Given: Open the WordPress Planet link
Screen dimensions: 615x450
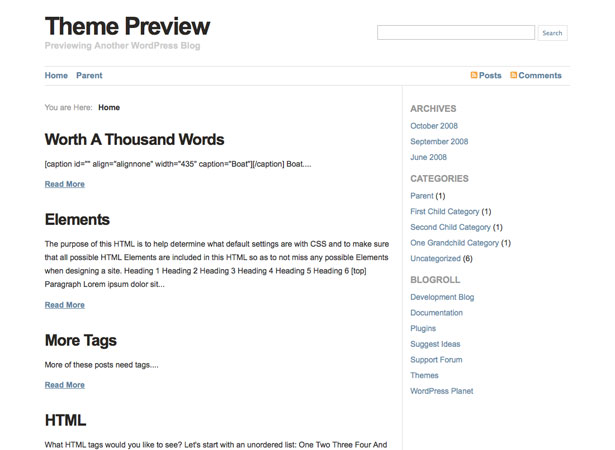Looking at the screenshot, I should pos(442,391).
